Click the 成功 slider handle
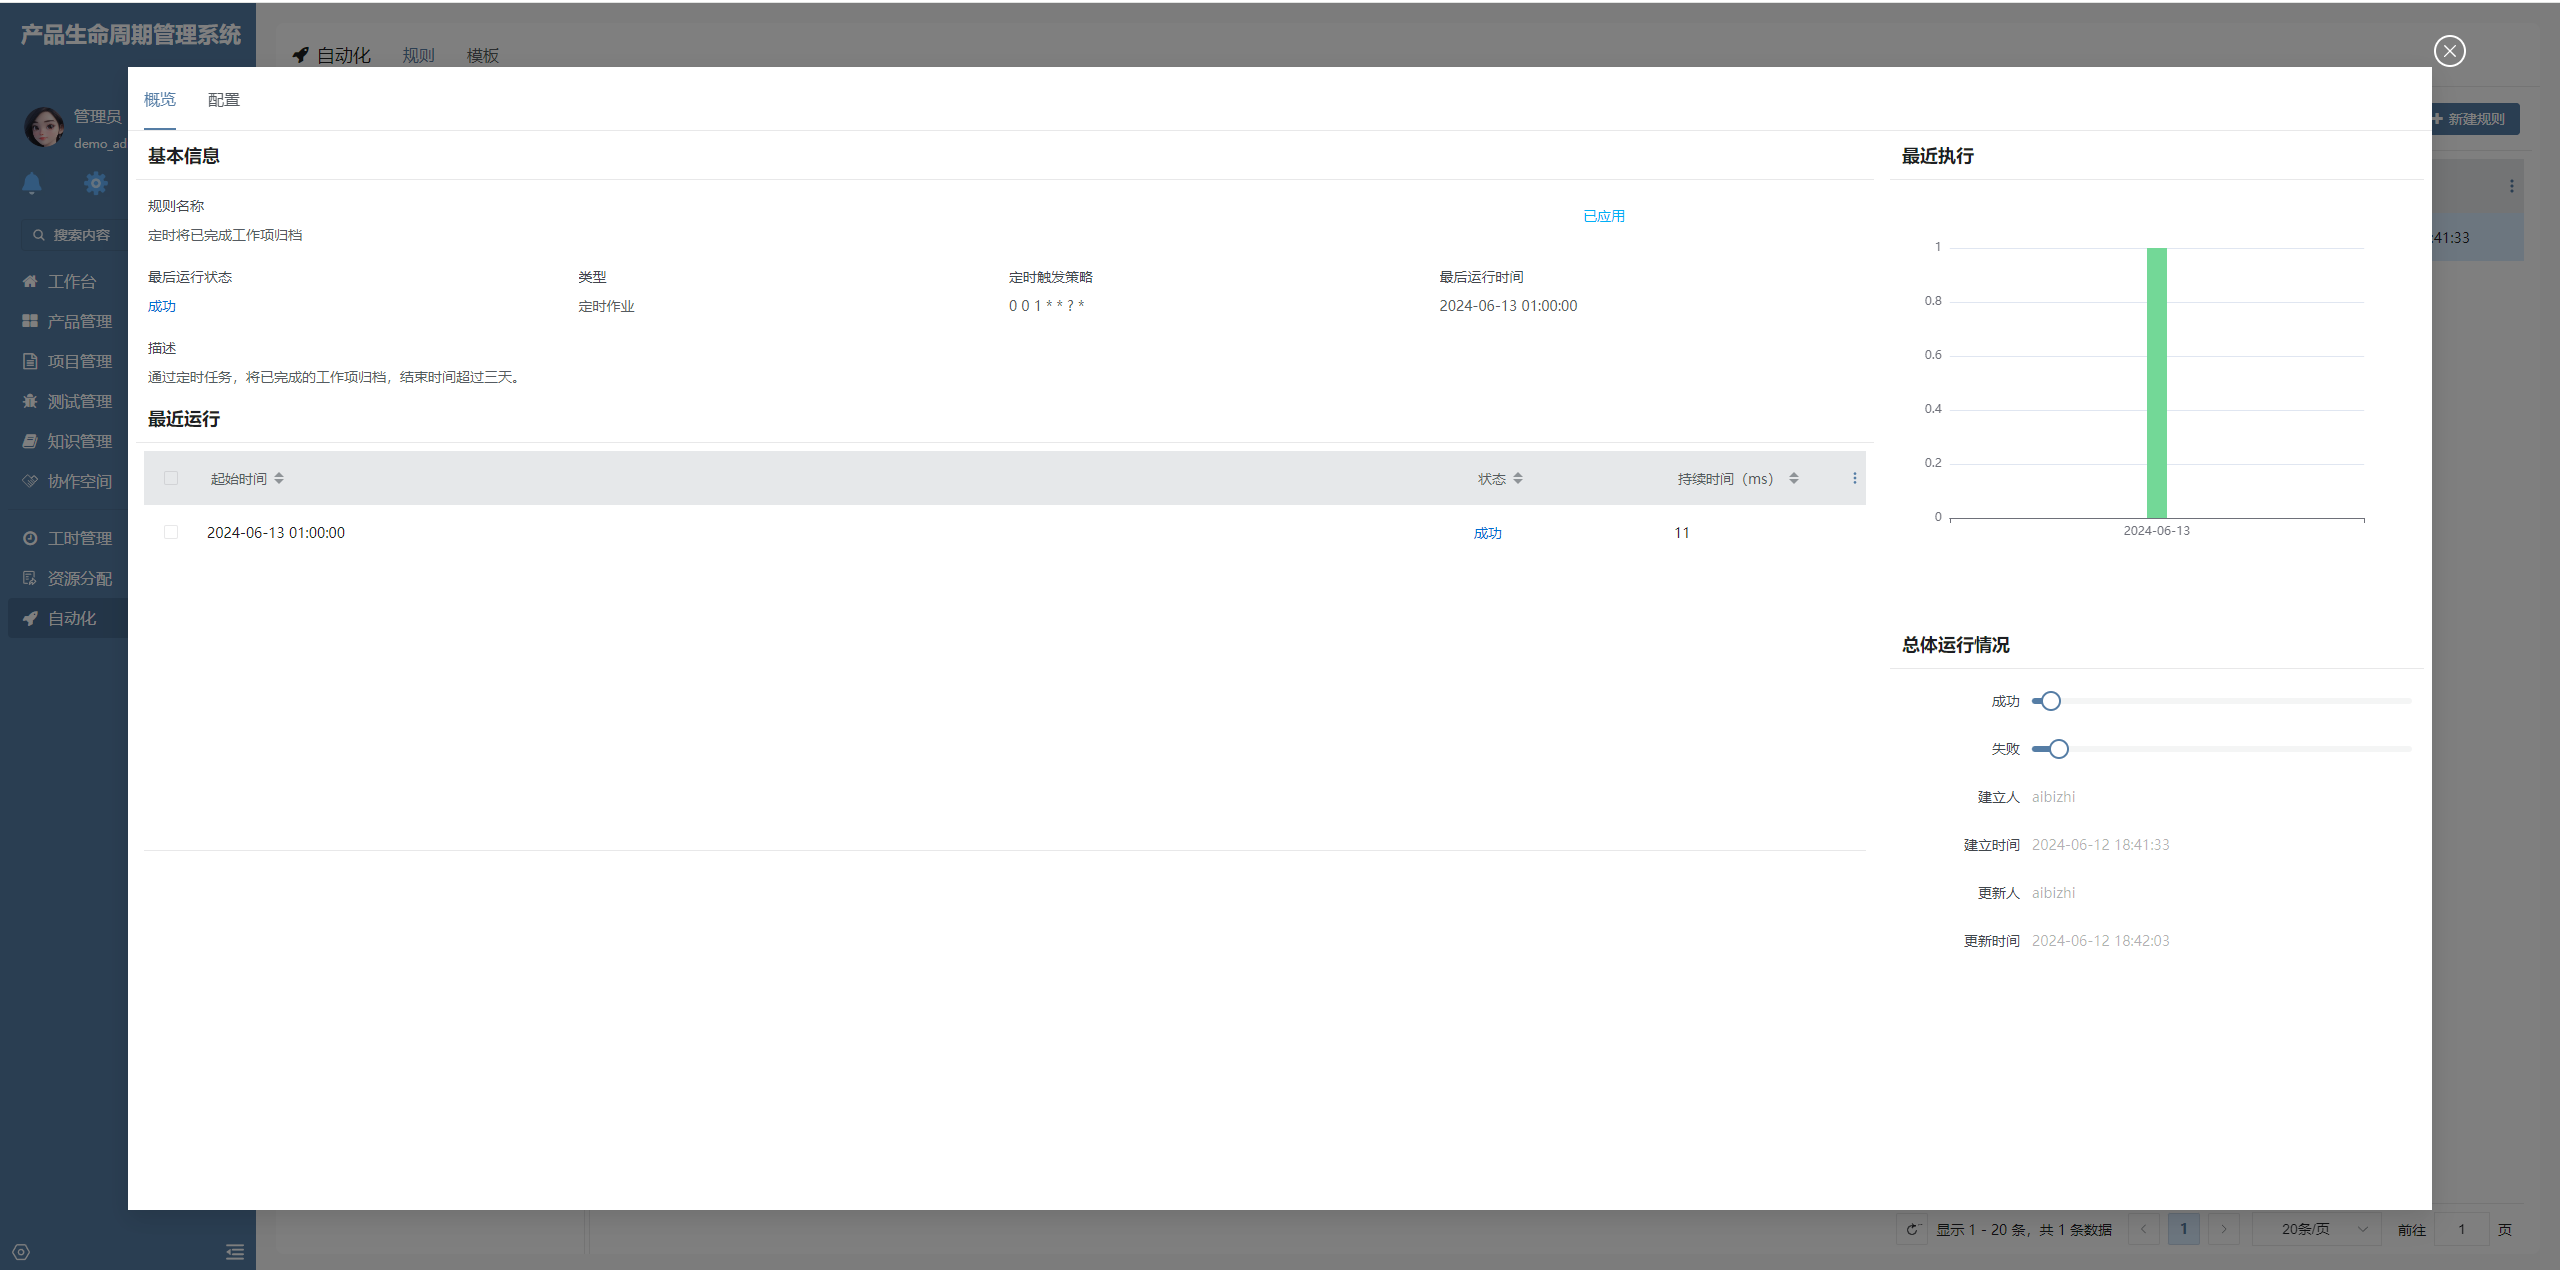Image resolution: width=2560 pixels, height=1270 pixels. 2050,701
